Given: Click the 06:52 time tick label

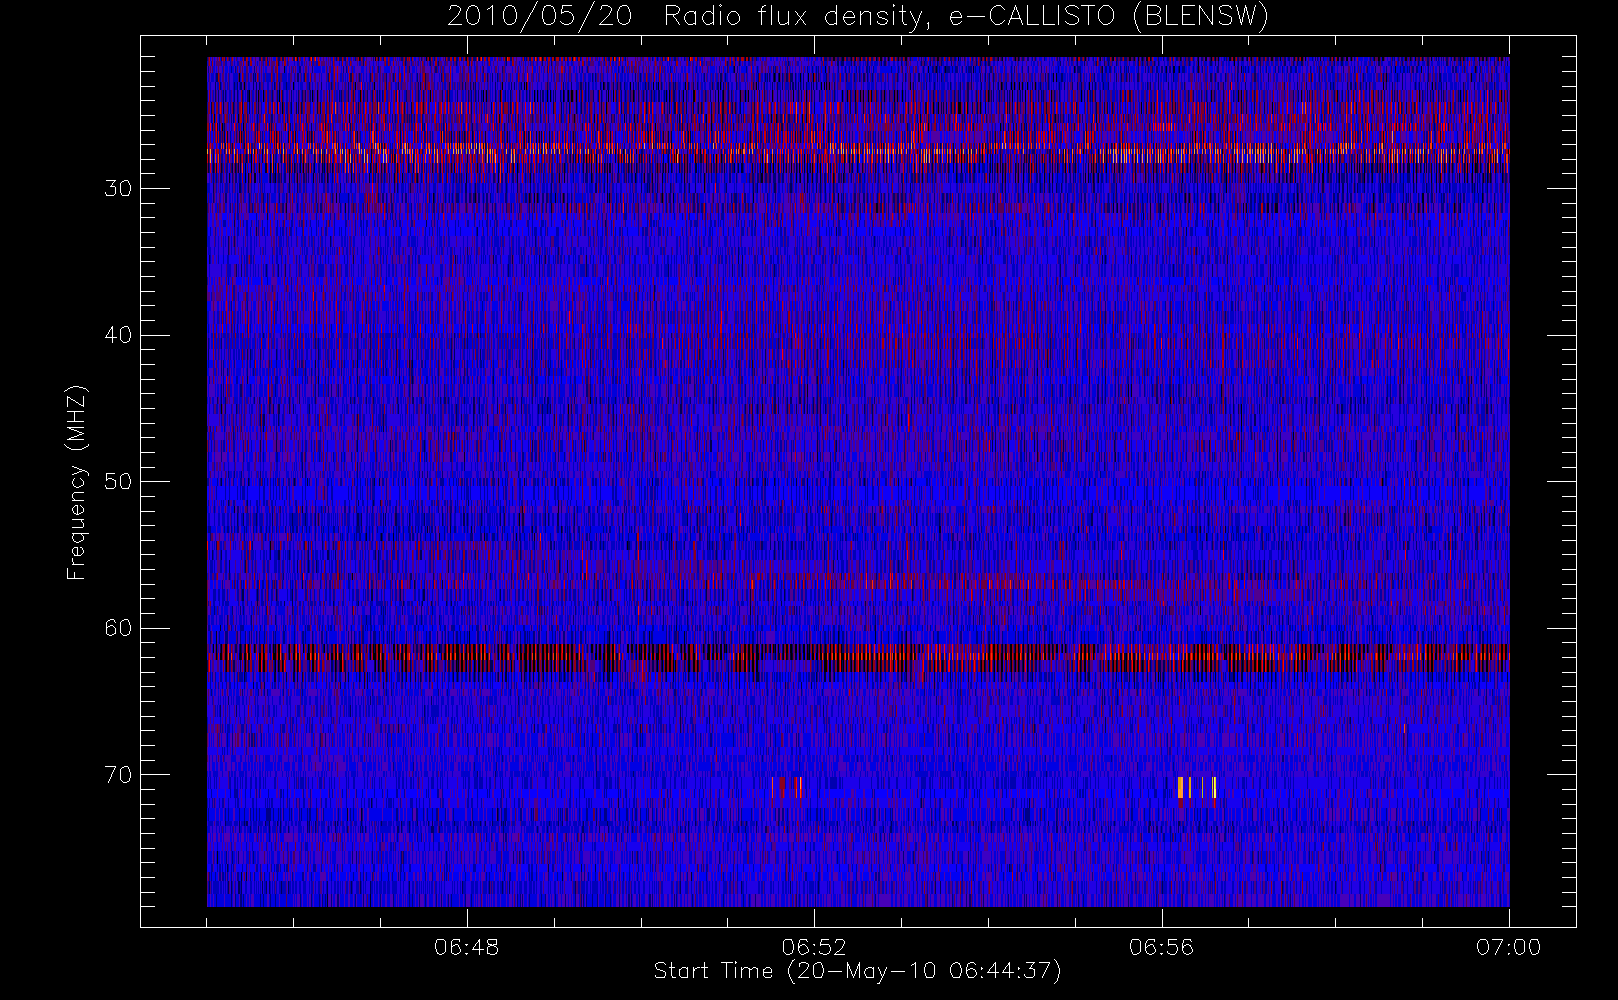Looking at the screenshot, I should tap(814, 947).
